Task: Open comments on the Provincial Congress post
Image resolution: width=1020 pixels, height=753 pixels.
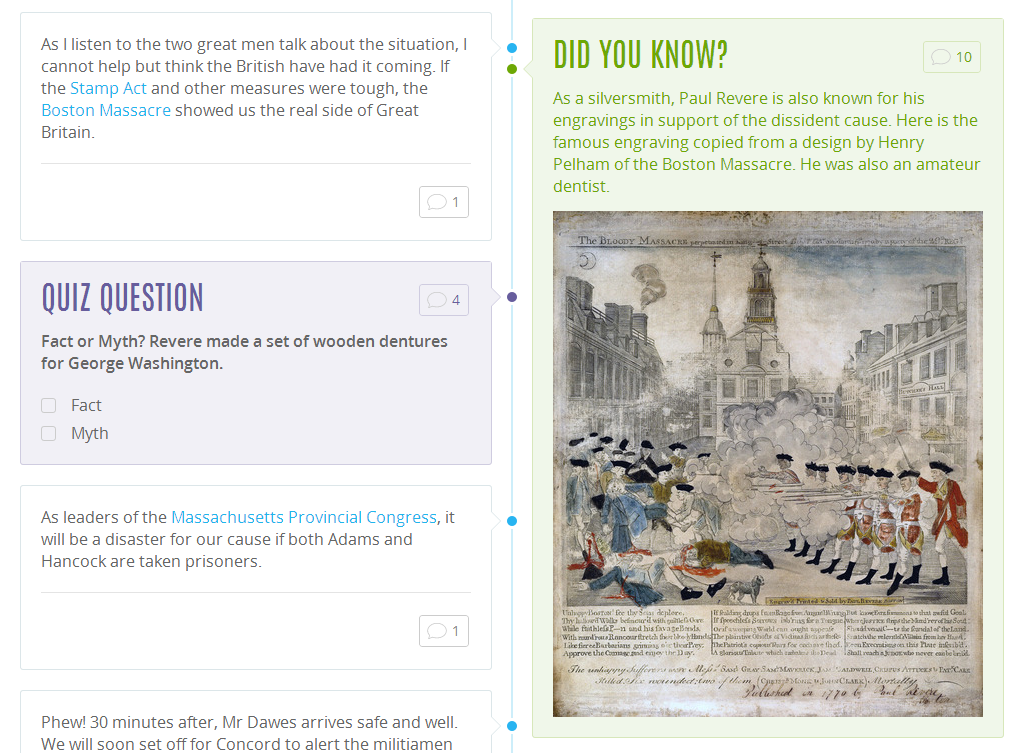Action: click(x=443, y=631)
